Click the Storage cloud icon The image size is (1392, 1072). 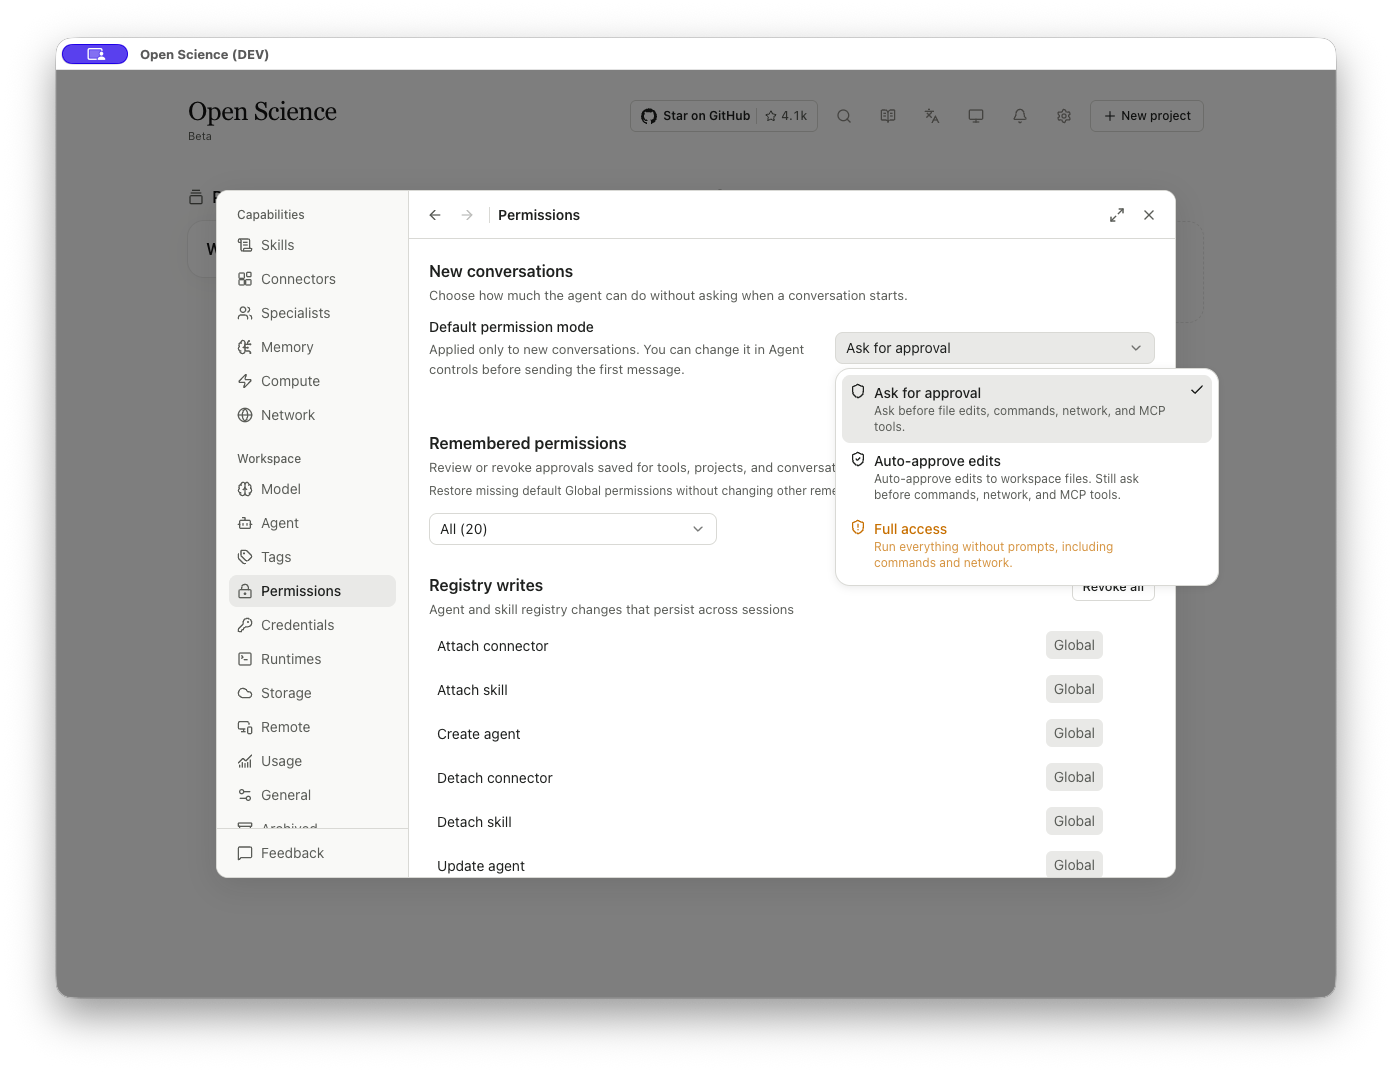pos(245,693)
